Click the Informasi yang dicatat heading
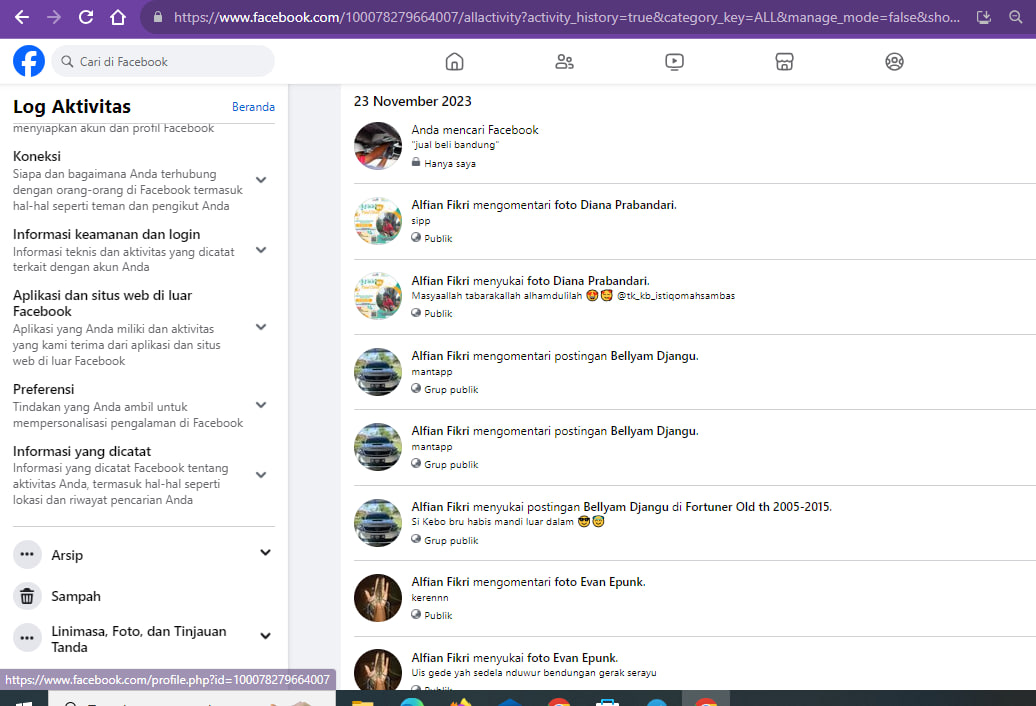Viewport: 1036px width, 706px height. [x=82, y=452]
